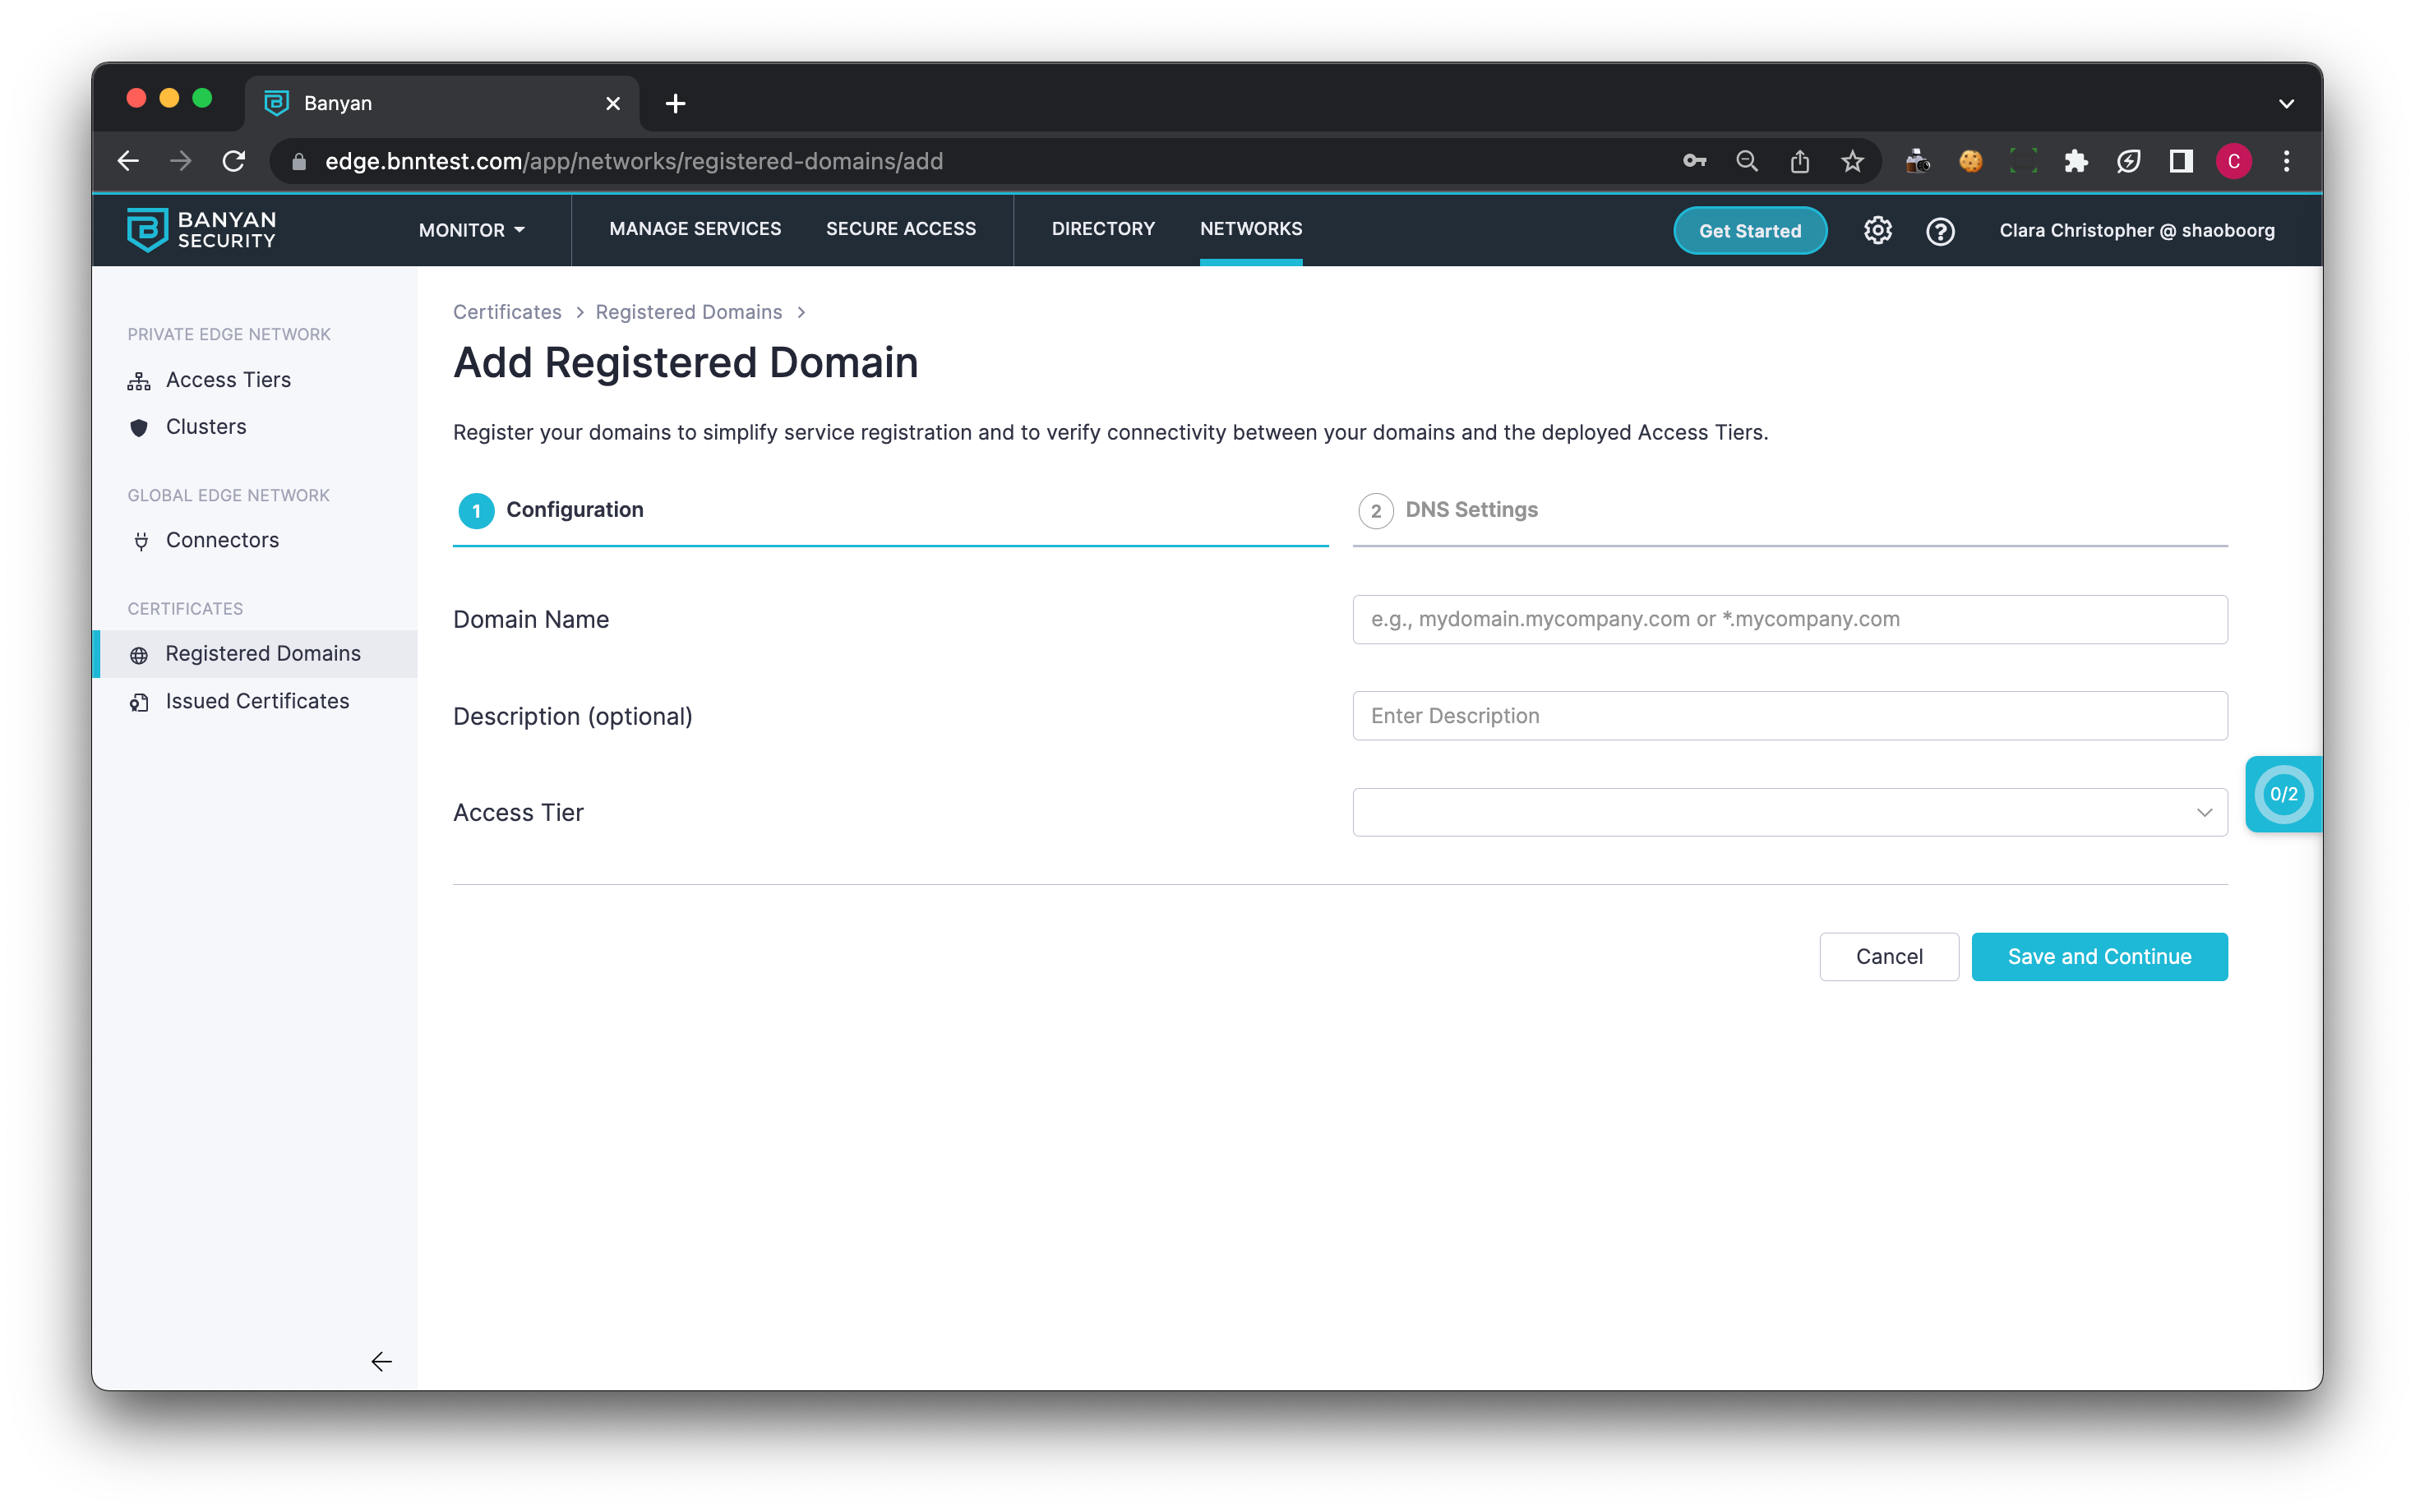Open DIRECTORY in the nav

[x=1103, y=229]
